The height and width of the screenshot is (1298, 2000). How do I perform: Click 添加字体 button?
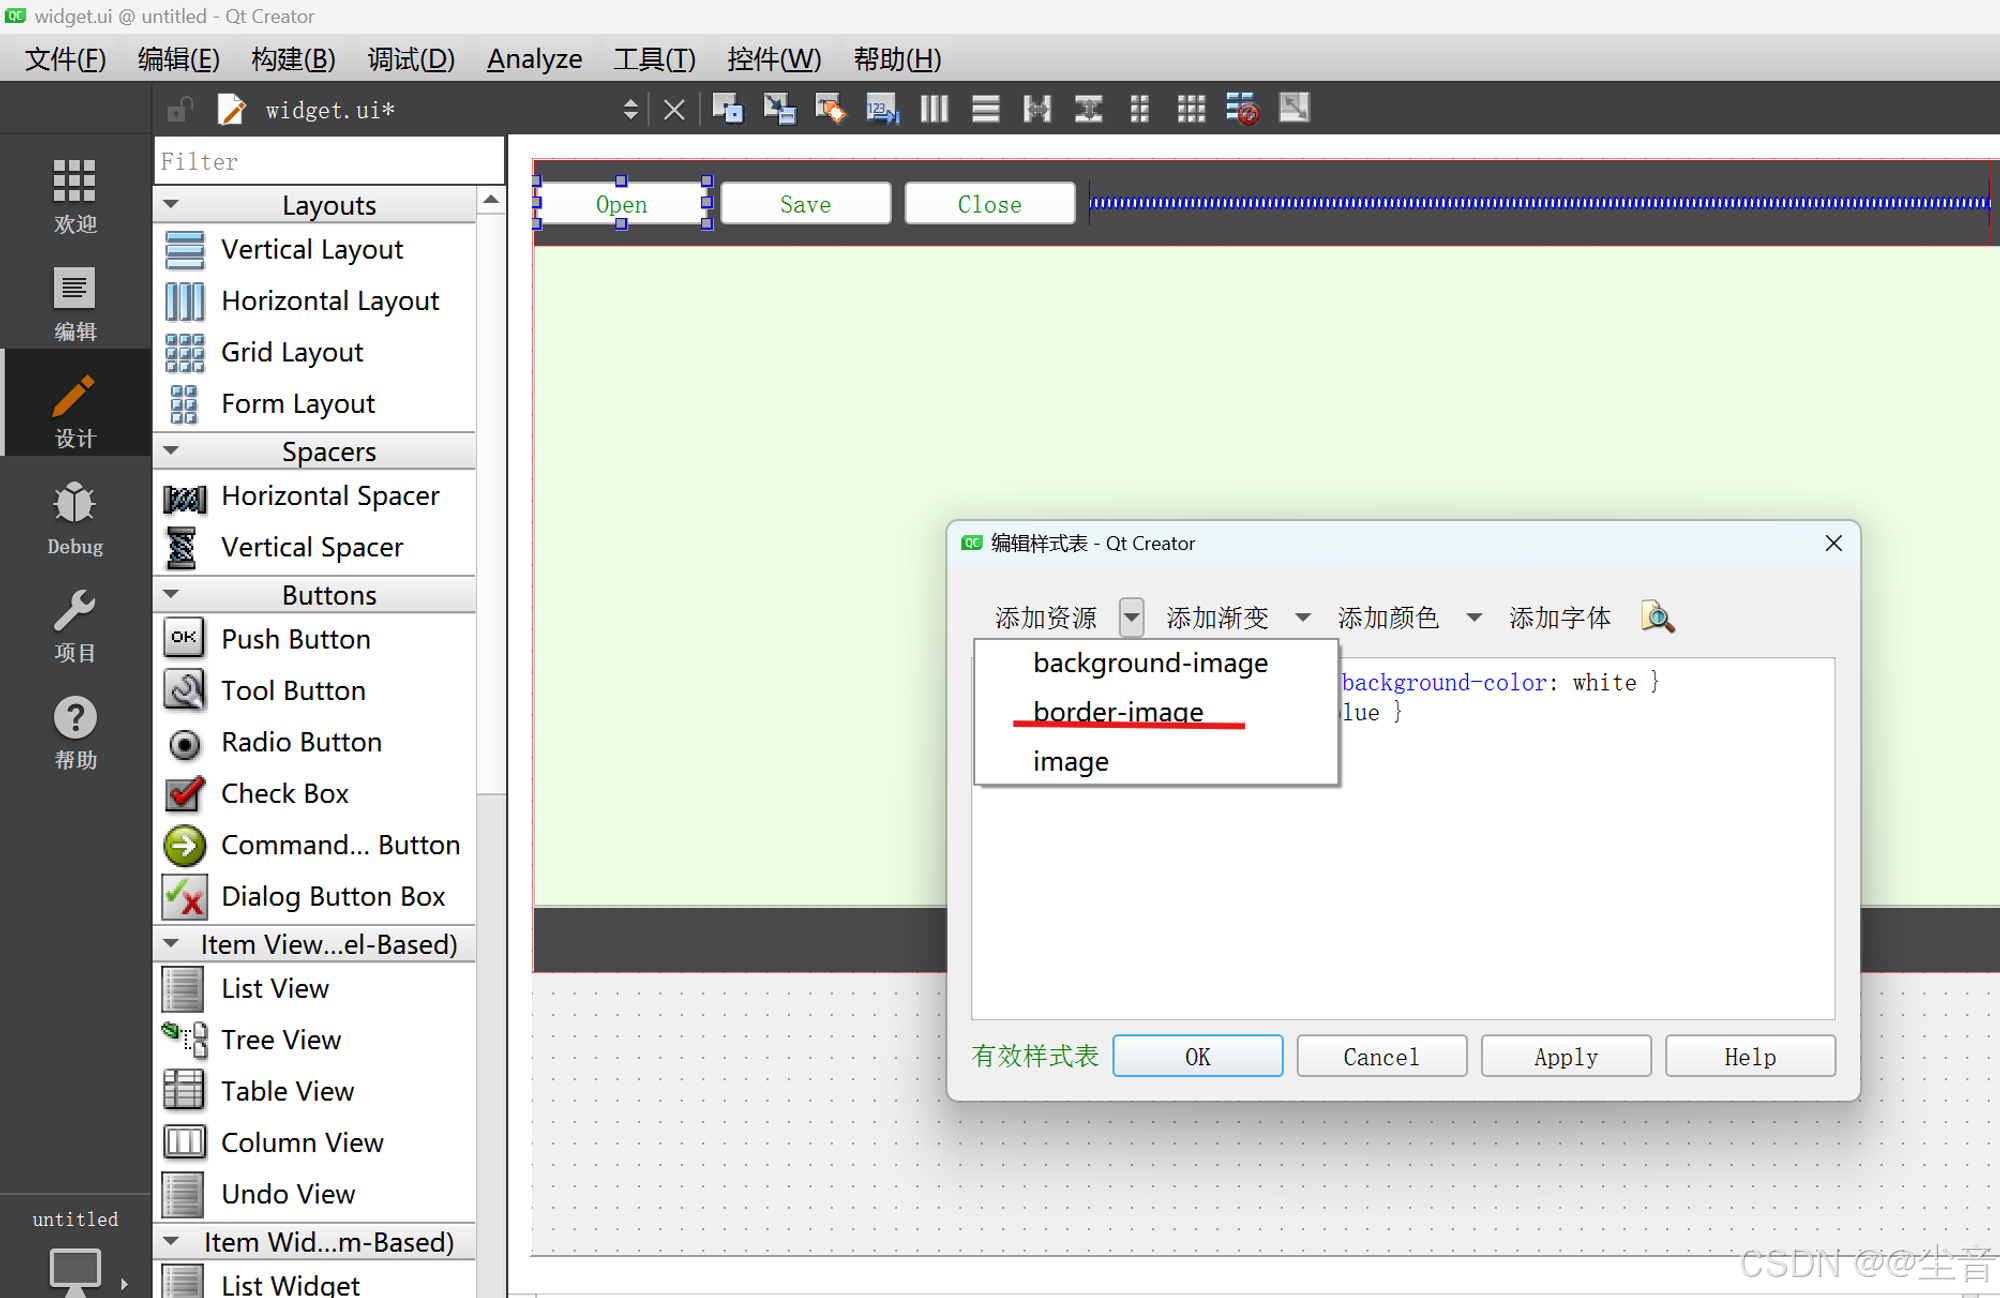tap(1559, 618)
